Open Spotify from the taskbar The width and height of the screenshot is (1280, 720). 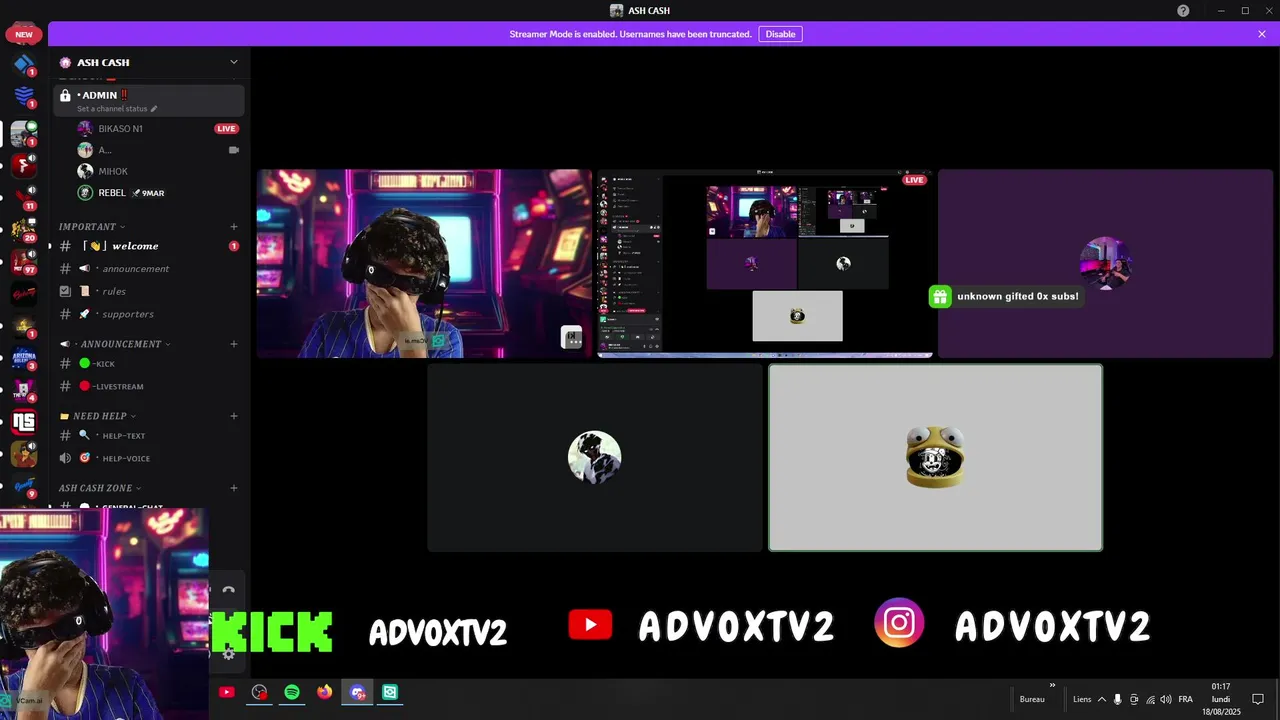coord(292,692)
